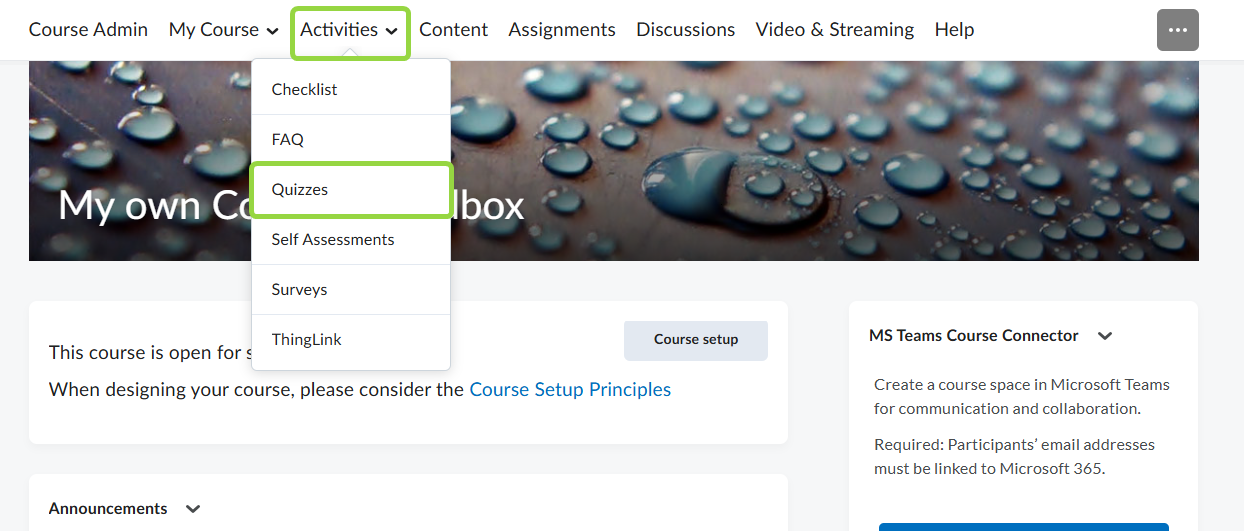
Task: Follow the Course Setup Principles link
Action: point(570,389)
